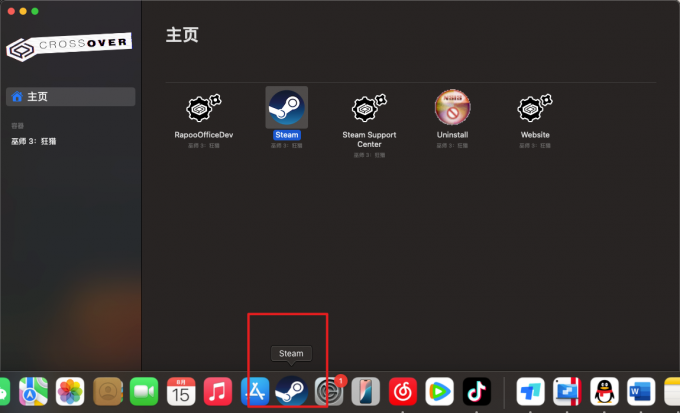Open the Website launcher icon

tap(535, 108)
